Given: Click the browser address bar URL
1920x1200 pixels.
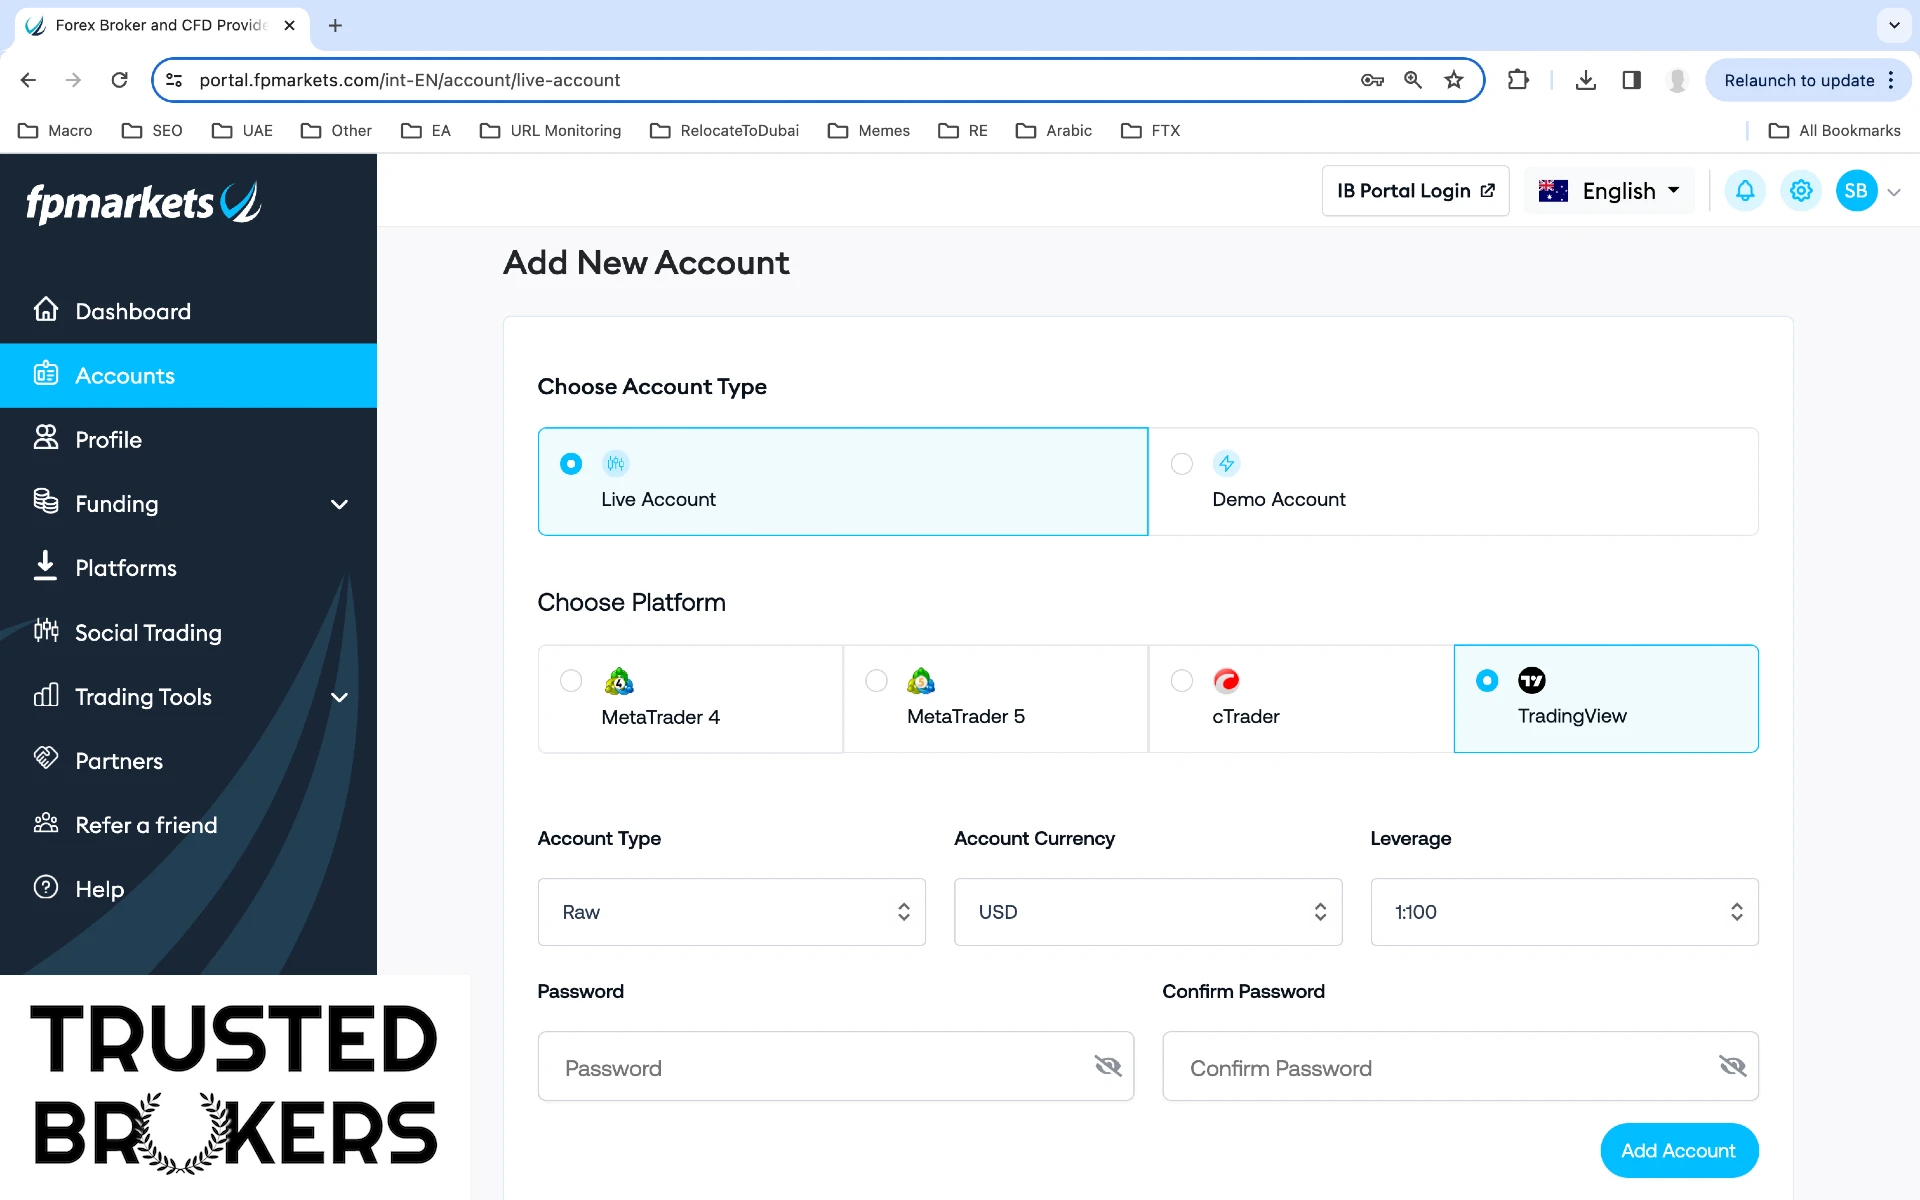Looking at the screenshot, I should pyautogui.click(x=409, y=80).
